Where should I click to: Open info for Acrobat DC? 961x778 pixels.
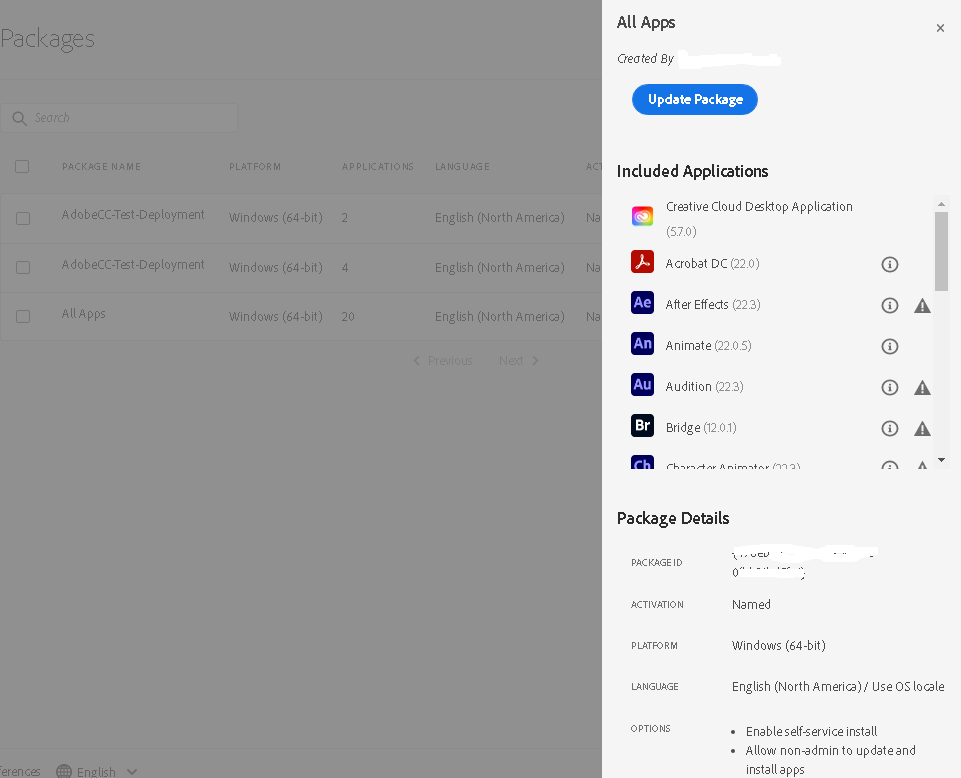coord(889,264)
